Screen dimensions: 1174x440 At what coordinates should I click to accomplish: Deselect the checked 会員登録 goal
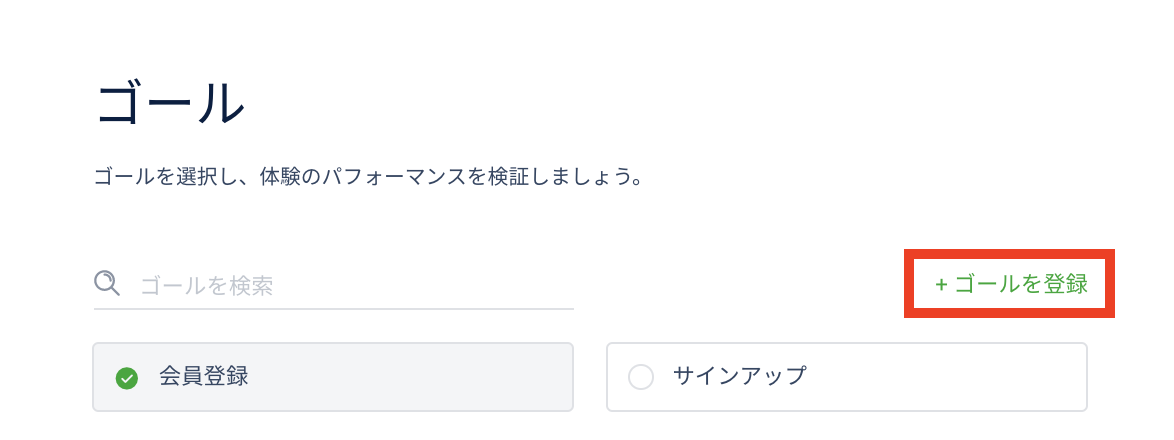point(127,378)
